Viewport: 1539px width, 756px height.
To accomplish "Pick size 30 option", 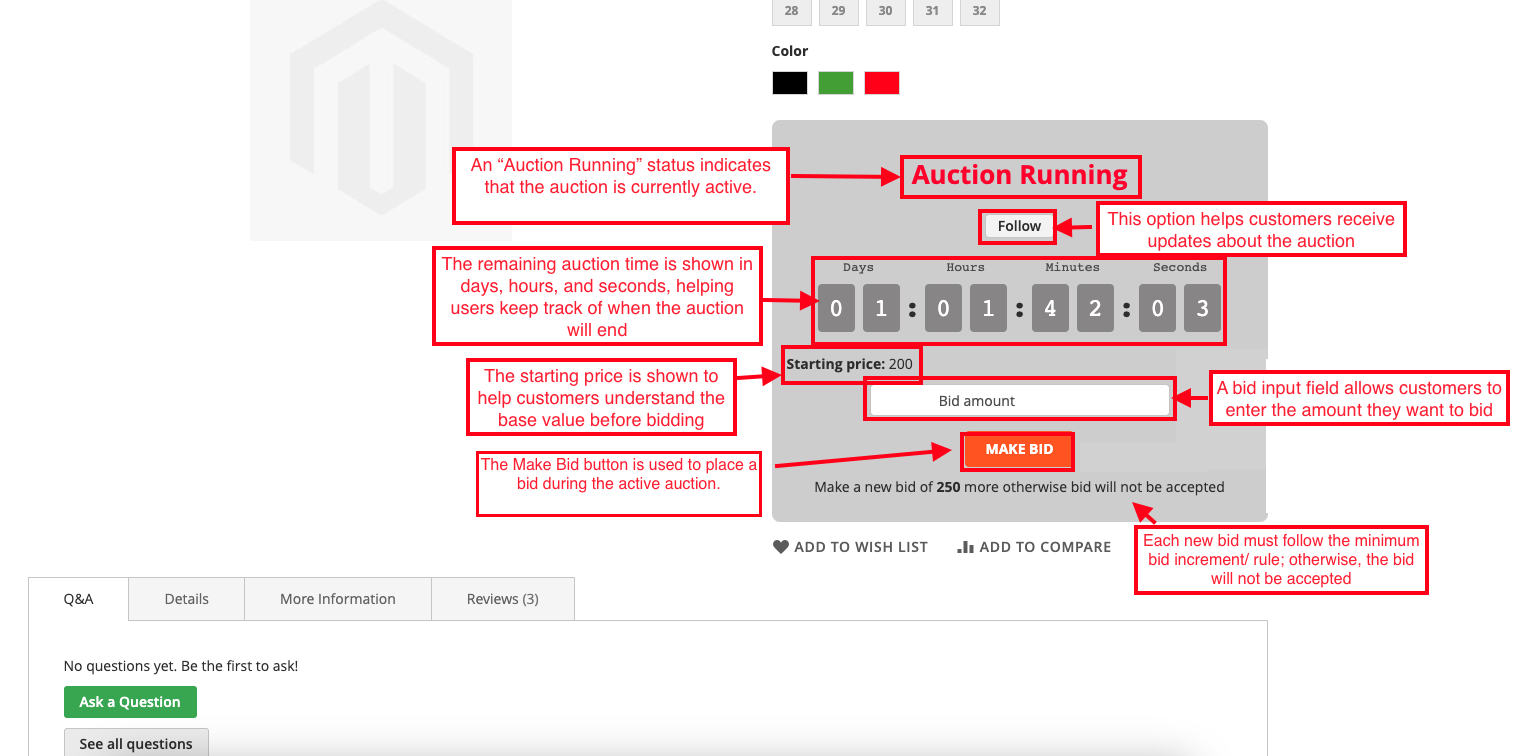I will [885, 11].
